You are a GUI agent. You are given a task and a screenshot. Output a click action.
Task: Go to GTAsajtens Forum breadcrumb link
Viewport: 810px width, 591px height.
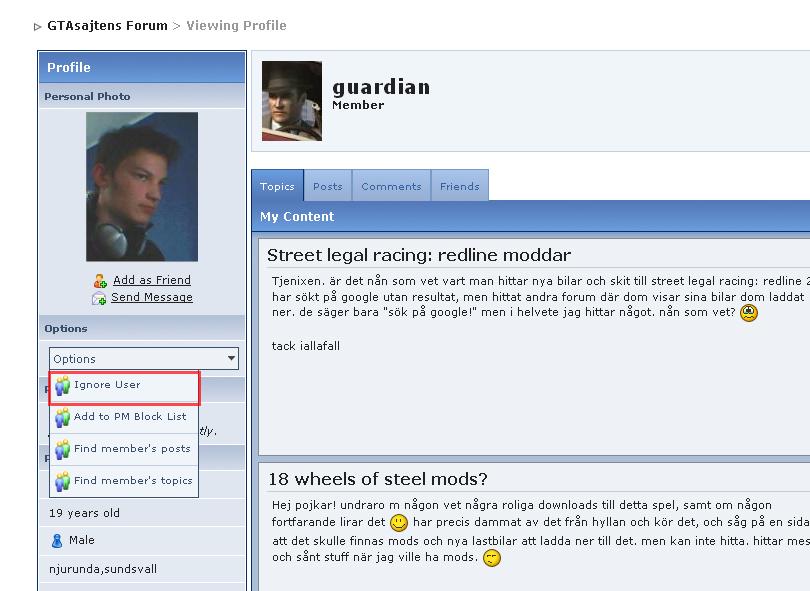107,26
